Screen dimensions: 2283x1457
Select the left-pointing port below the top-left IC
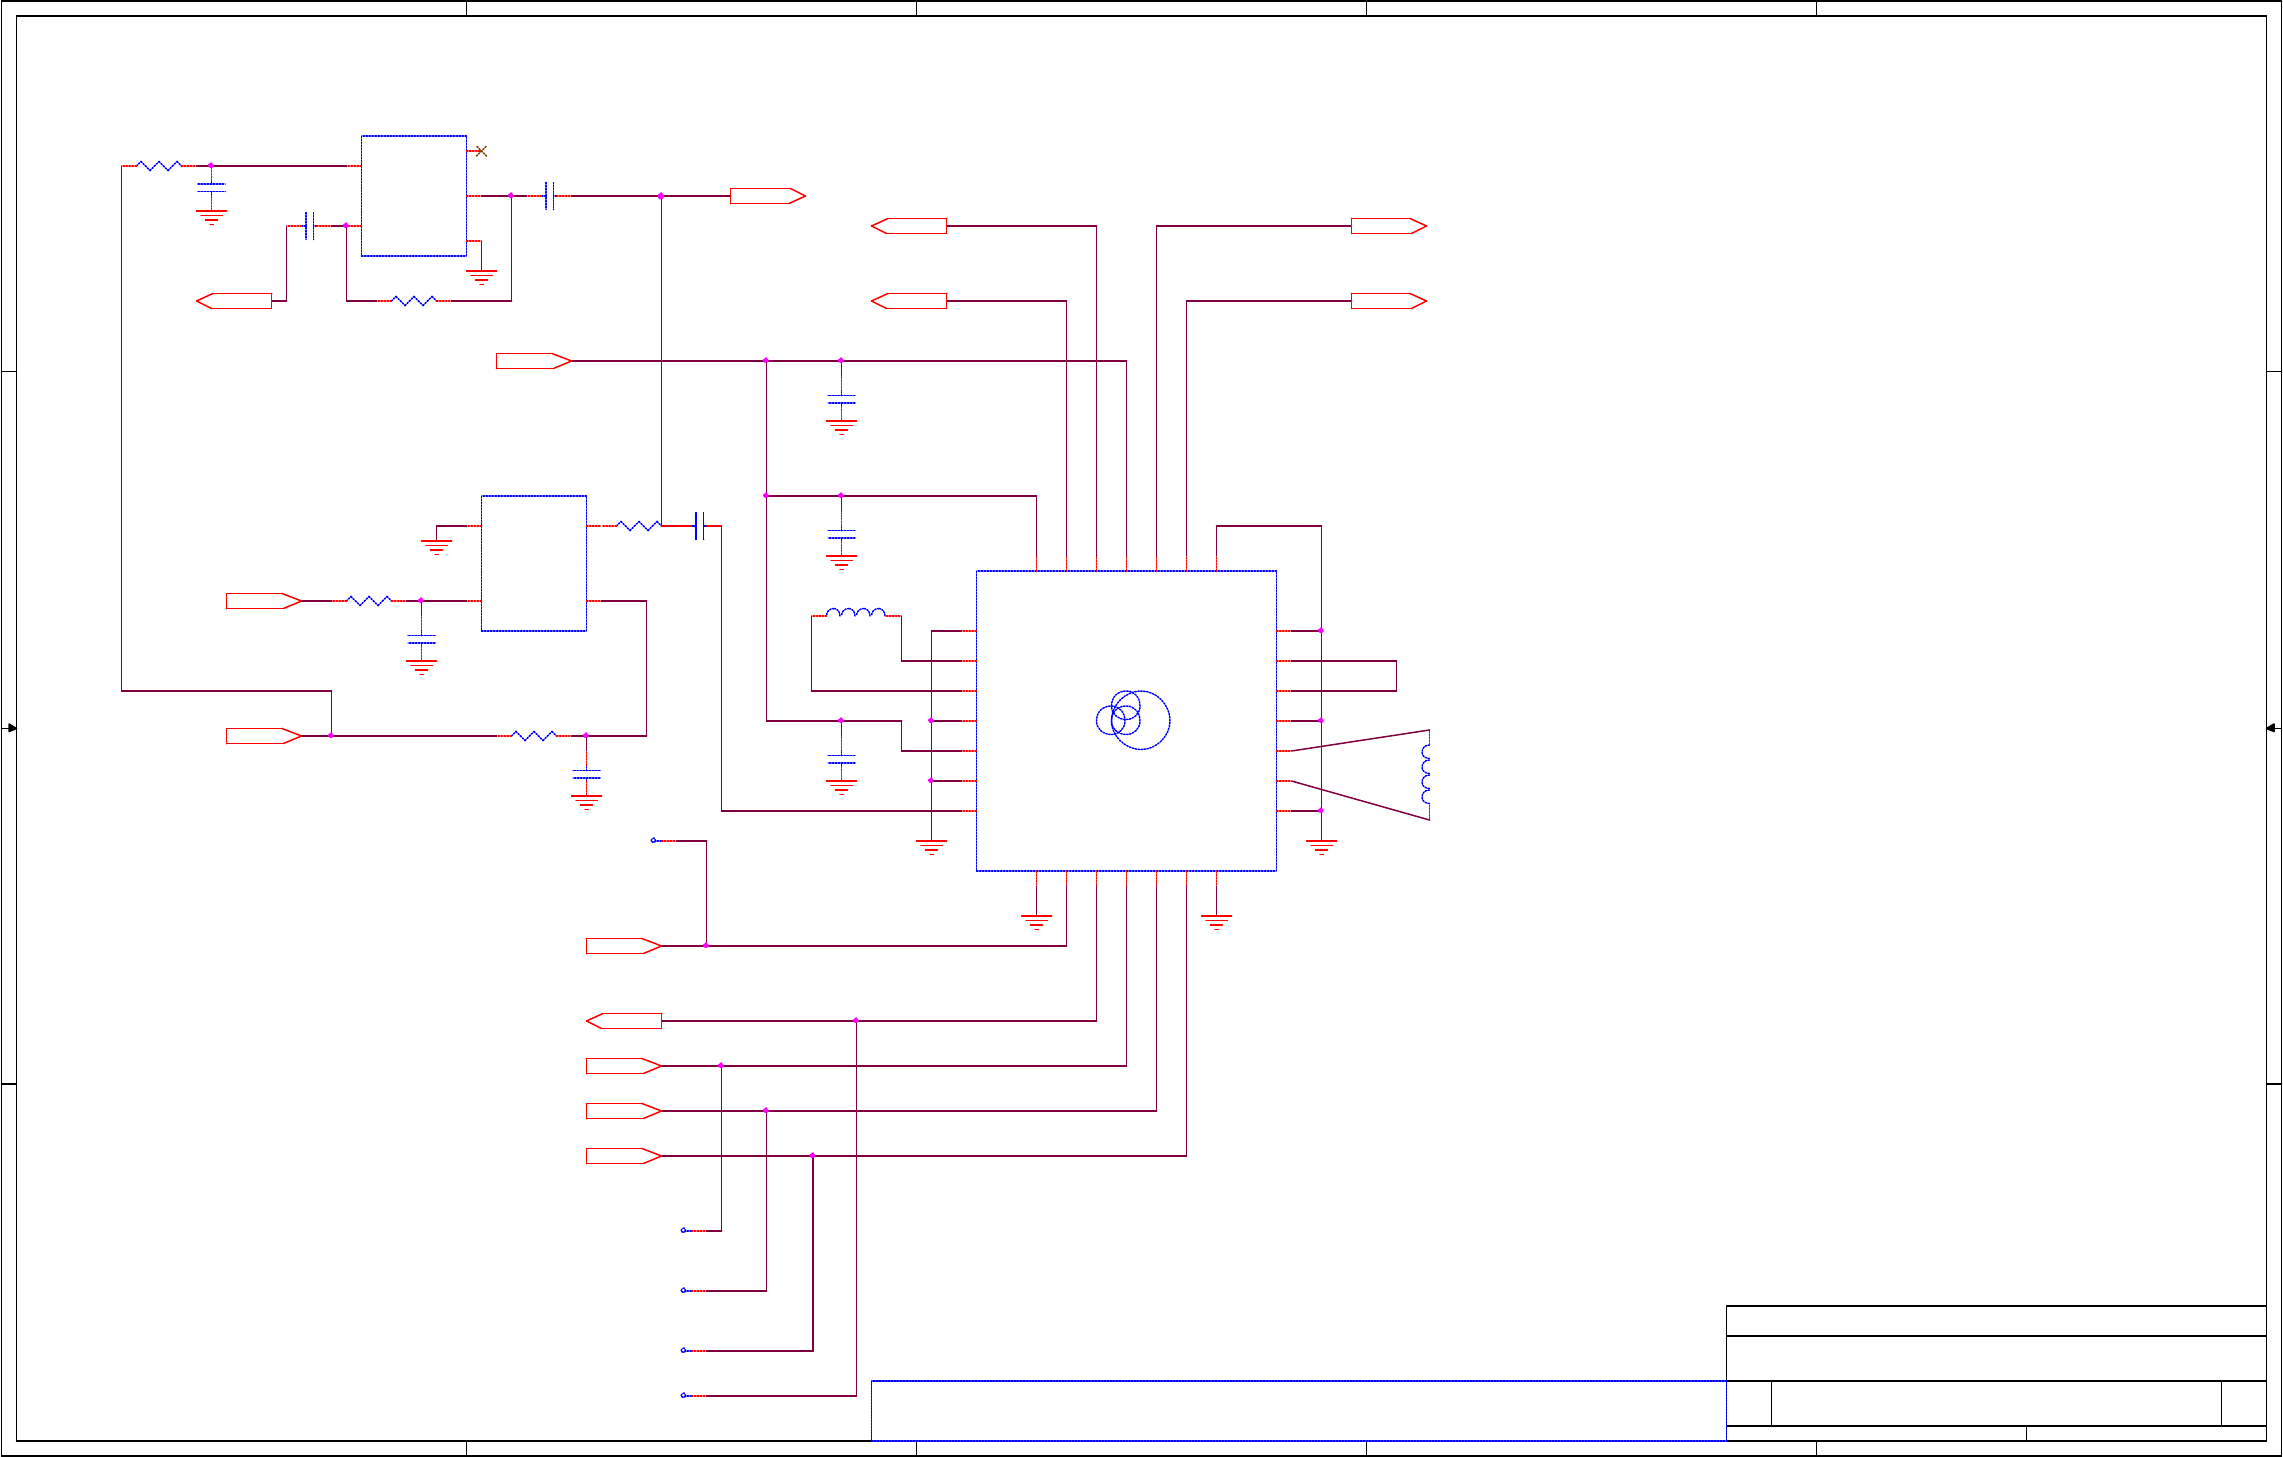coord(234,300)
